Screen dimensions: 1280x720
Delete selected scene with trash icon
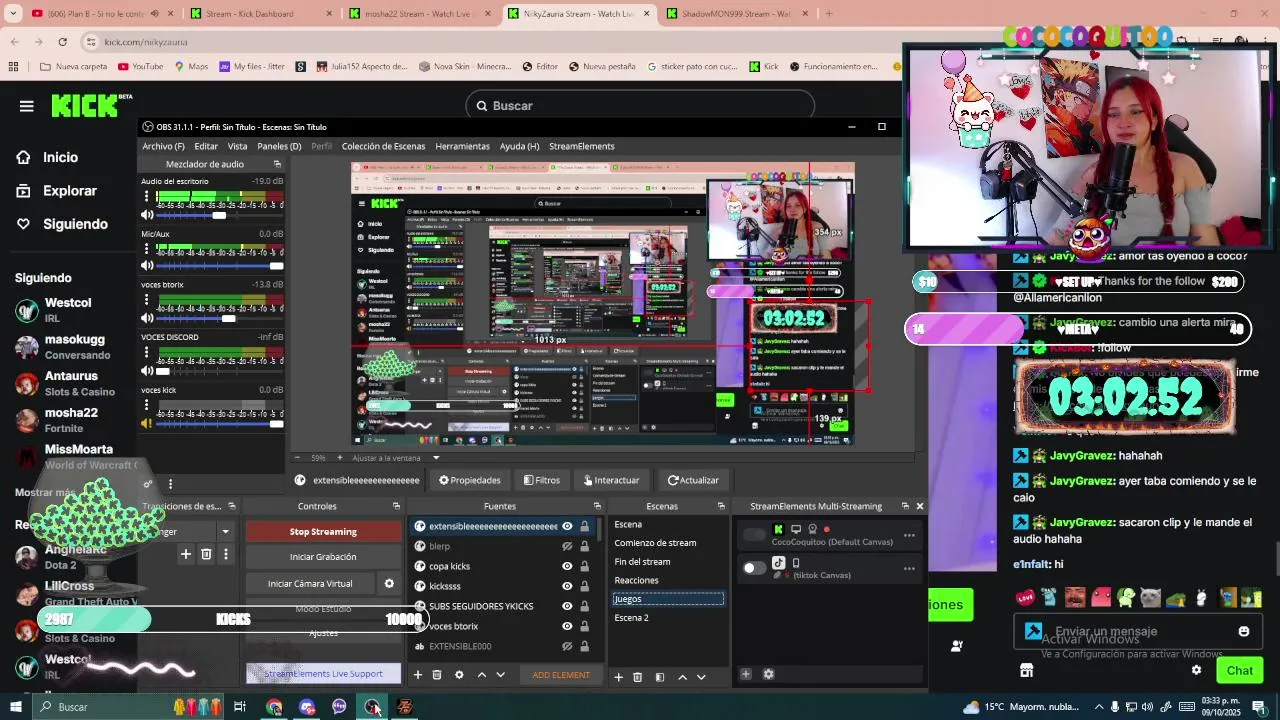[638, 678]
